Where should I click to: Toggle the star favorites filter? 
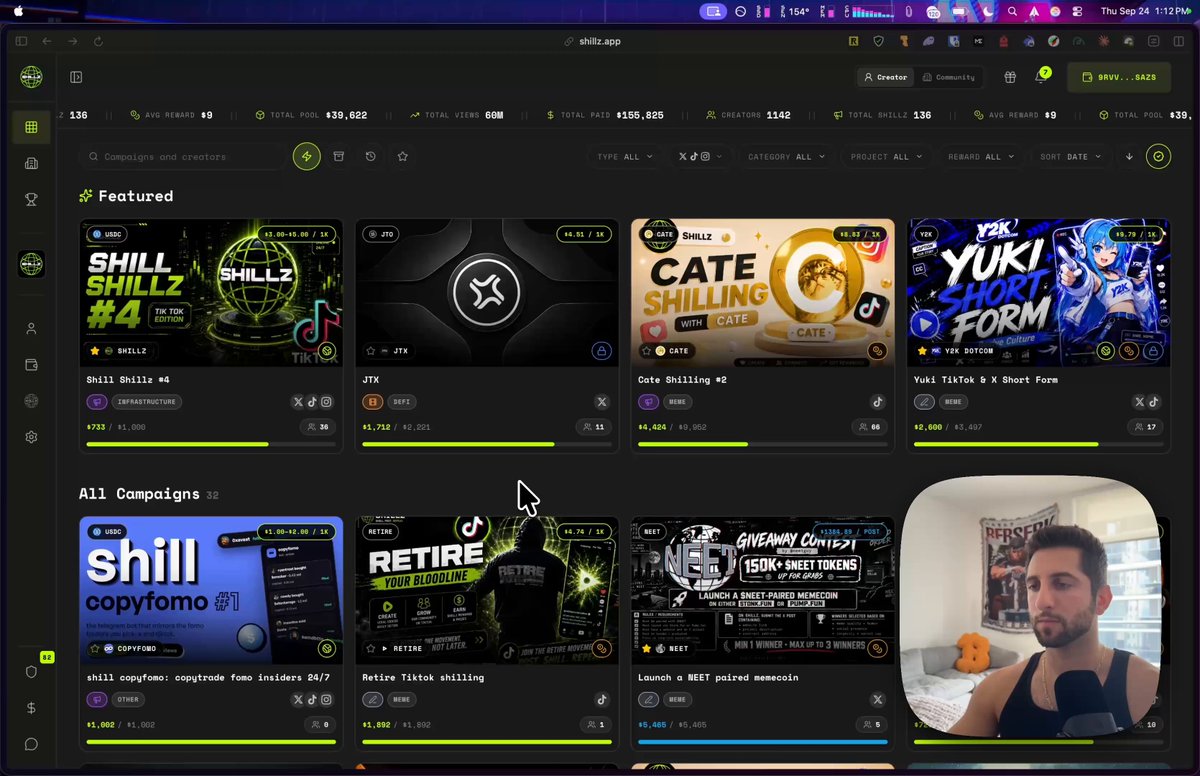pos(402,156)
